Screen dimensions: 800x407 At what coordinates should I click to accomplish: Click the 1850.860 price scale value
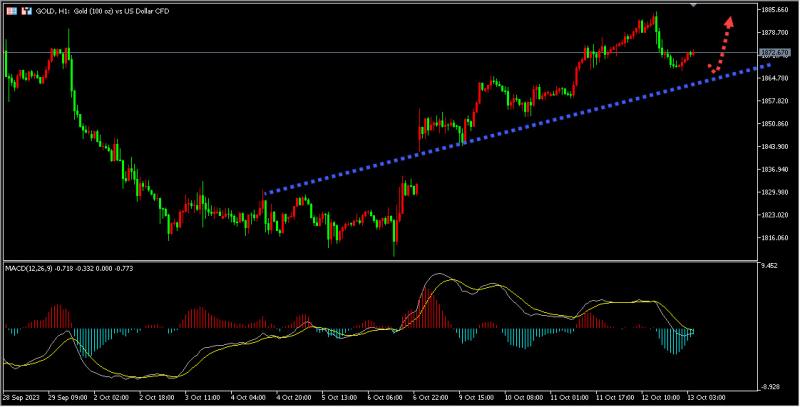tap(776, 123)
